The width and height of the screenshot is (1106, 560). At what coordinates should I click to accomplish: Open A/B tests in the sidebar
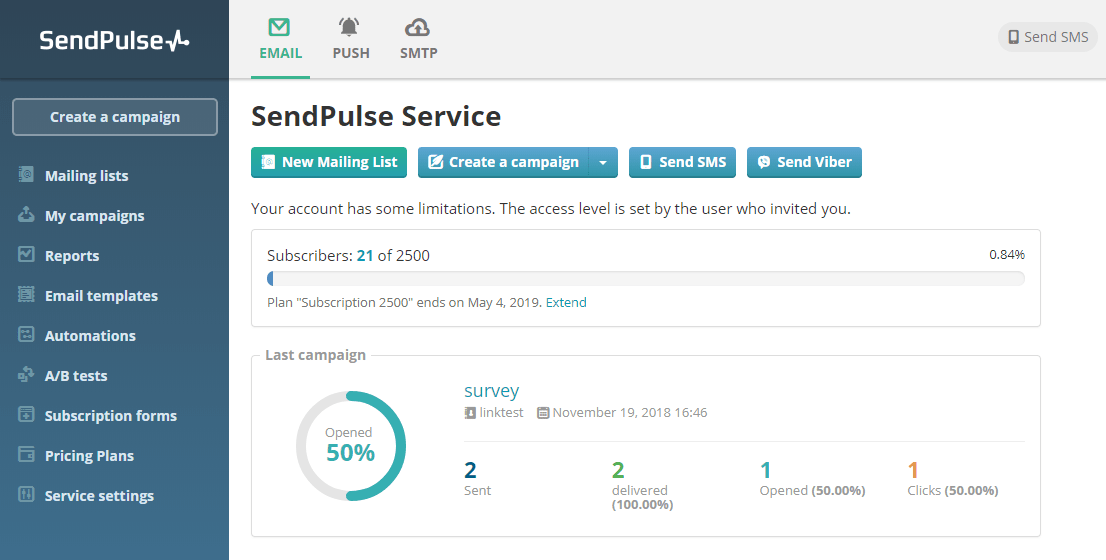tap(76, 376)
